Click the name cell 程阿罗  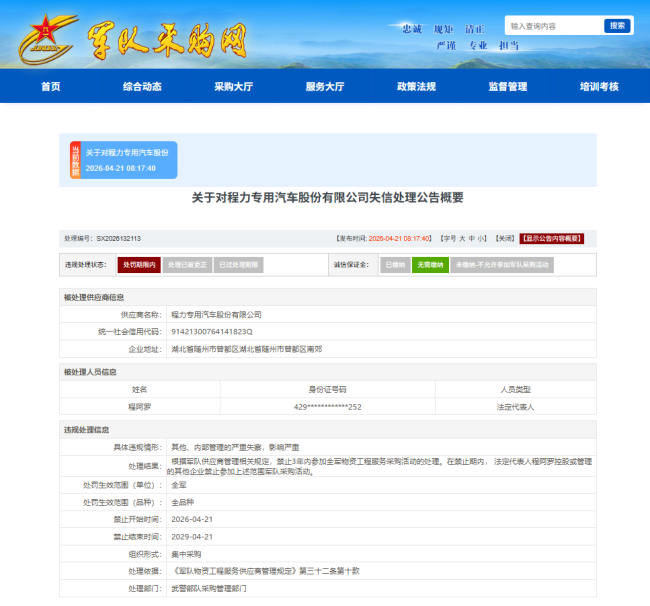[140, 407]
